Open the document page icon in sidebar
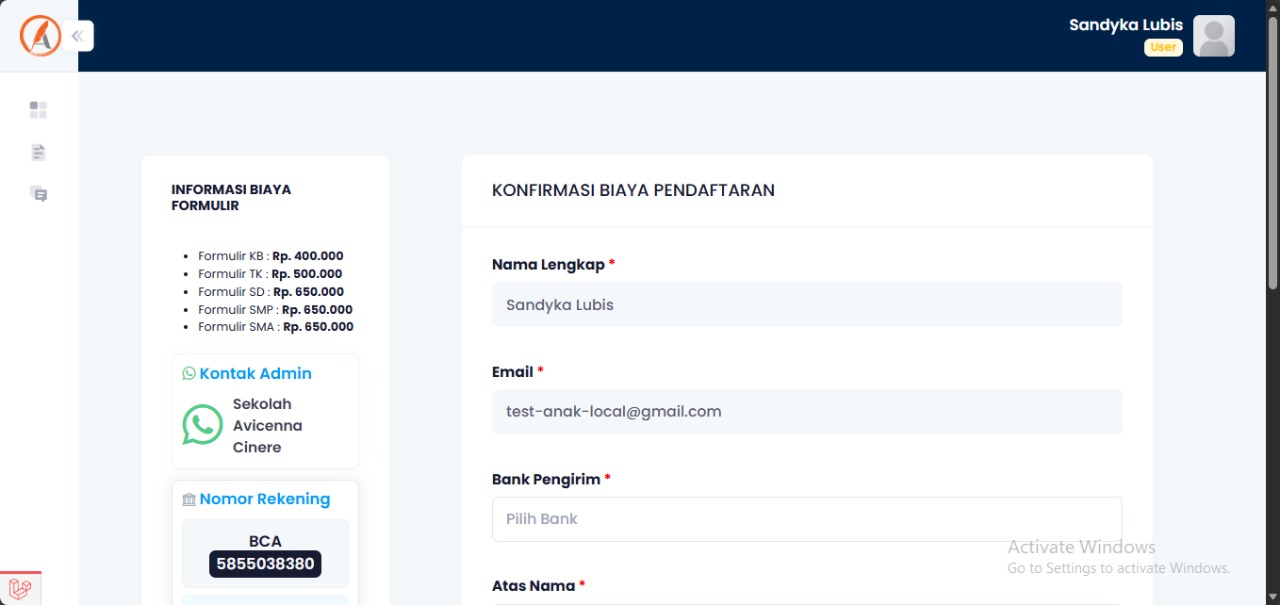 [38, 152]
